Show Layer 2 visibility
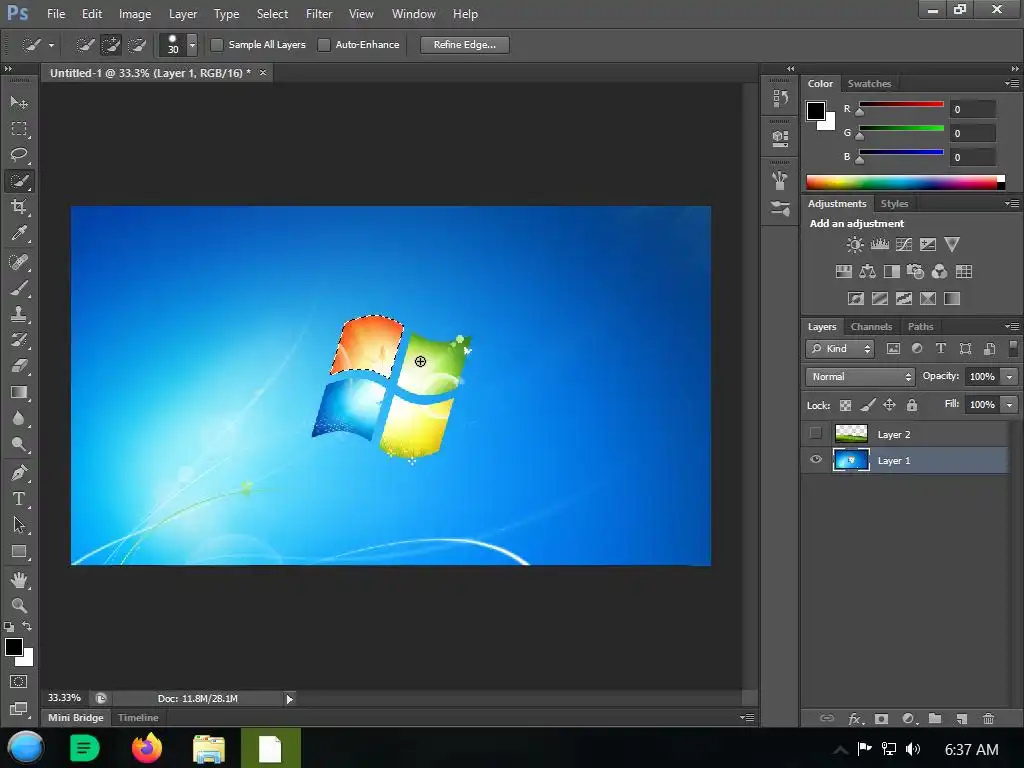Viewport: 1024px width, 768px height. (x=816, y=433)
